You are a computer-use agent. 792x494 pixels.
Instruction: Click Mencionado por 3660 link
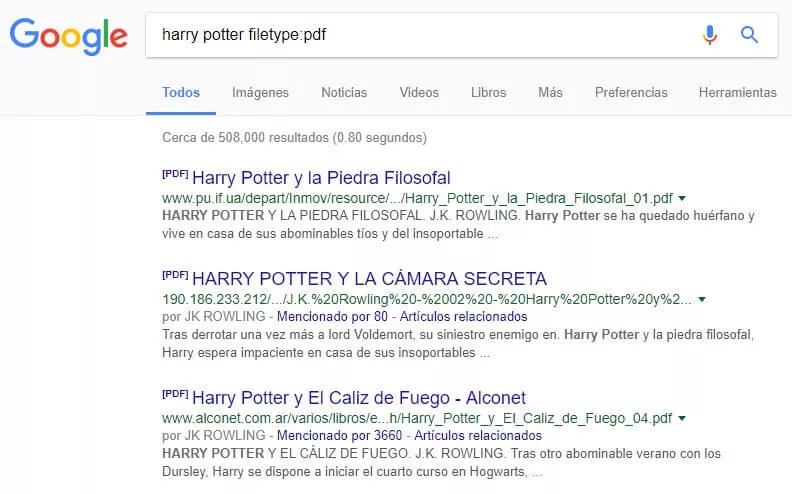click(339, 435)
